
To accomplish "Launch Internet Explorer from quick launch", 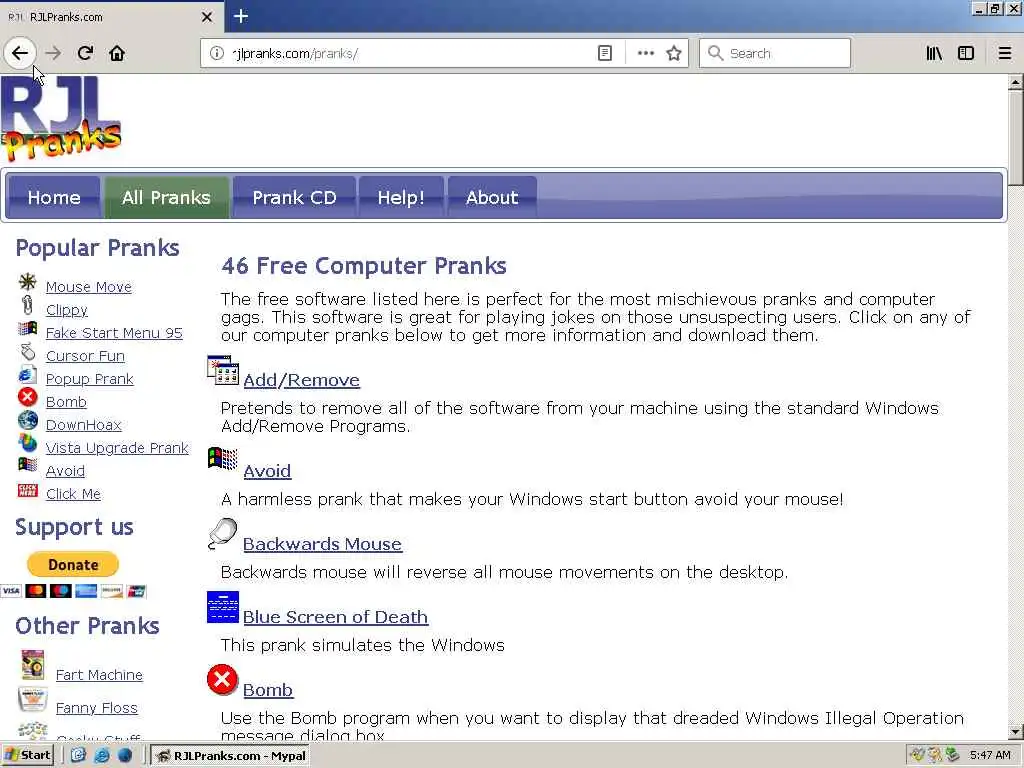I will click(x=101, y=756).
